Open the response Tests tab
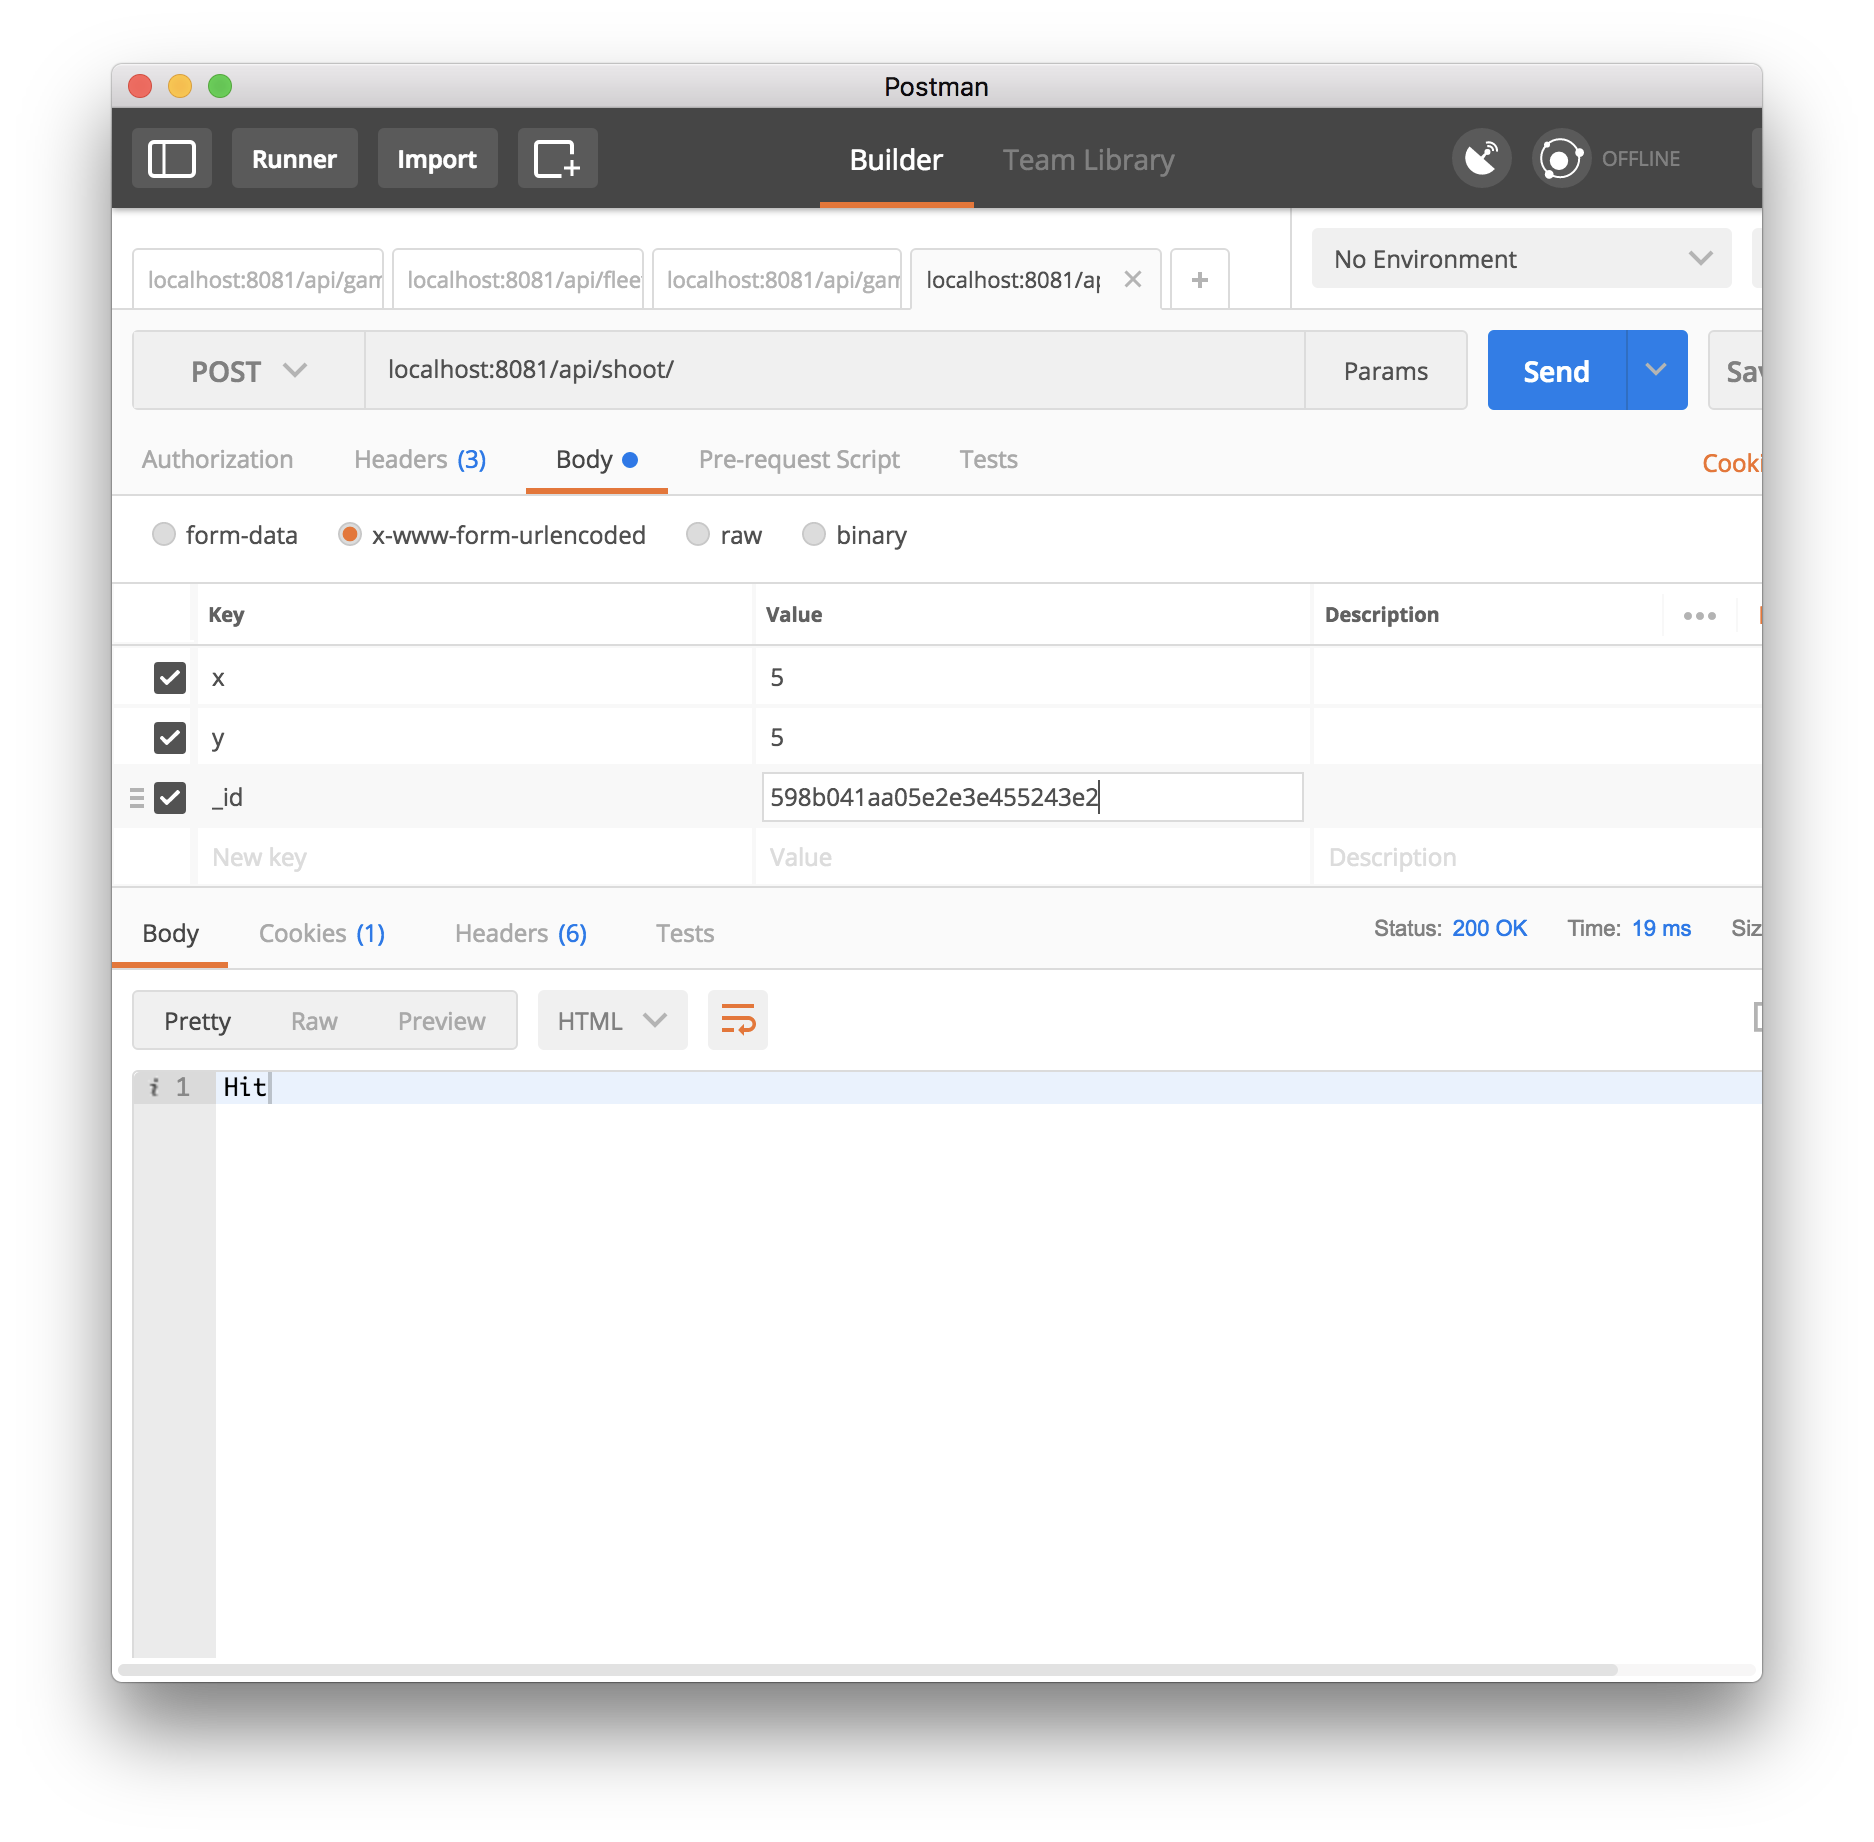This screenshot has height=1842, width=1874. click(685, 933)
